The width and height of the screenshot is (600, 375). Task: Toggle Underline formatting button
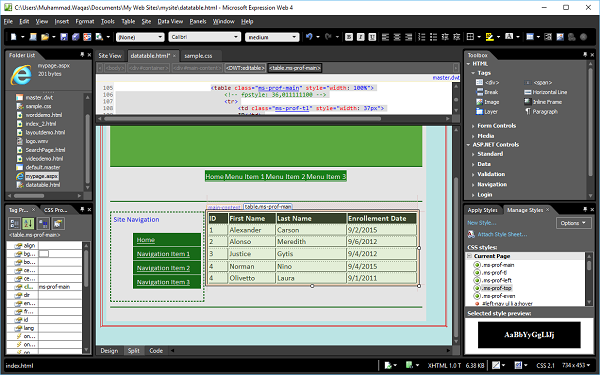pyautogui.click(x=372, y=37)
